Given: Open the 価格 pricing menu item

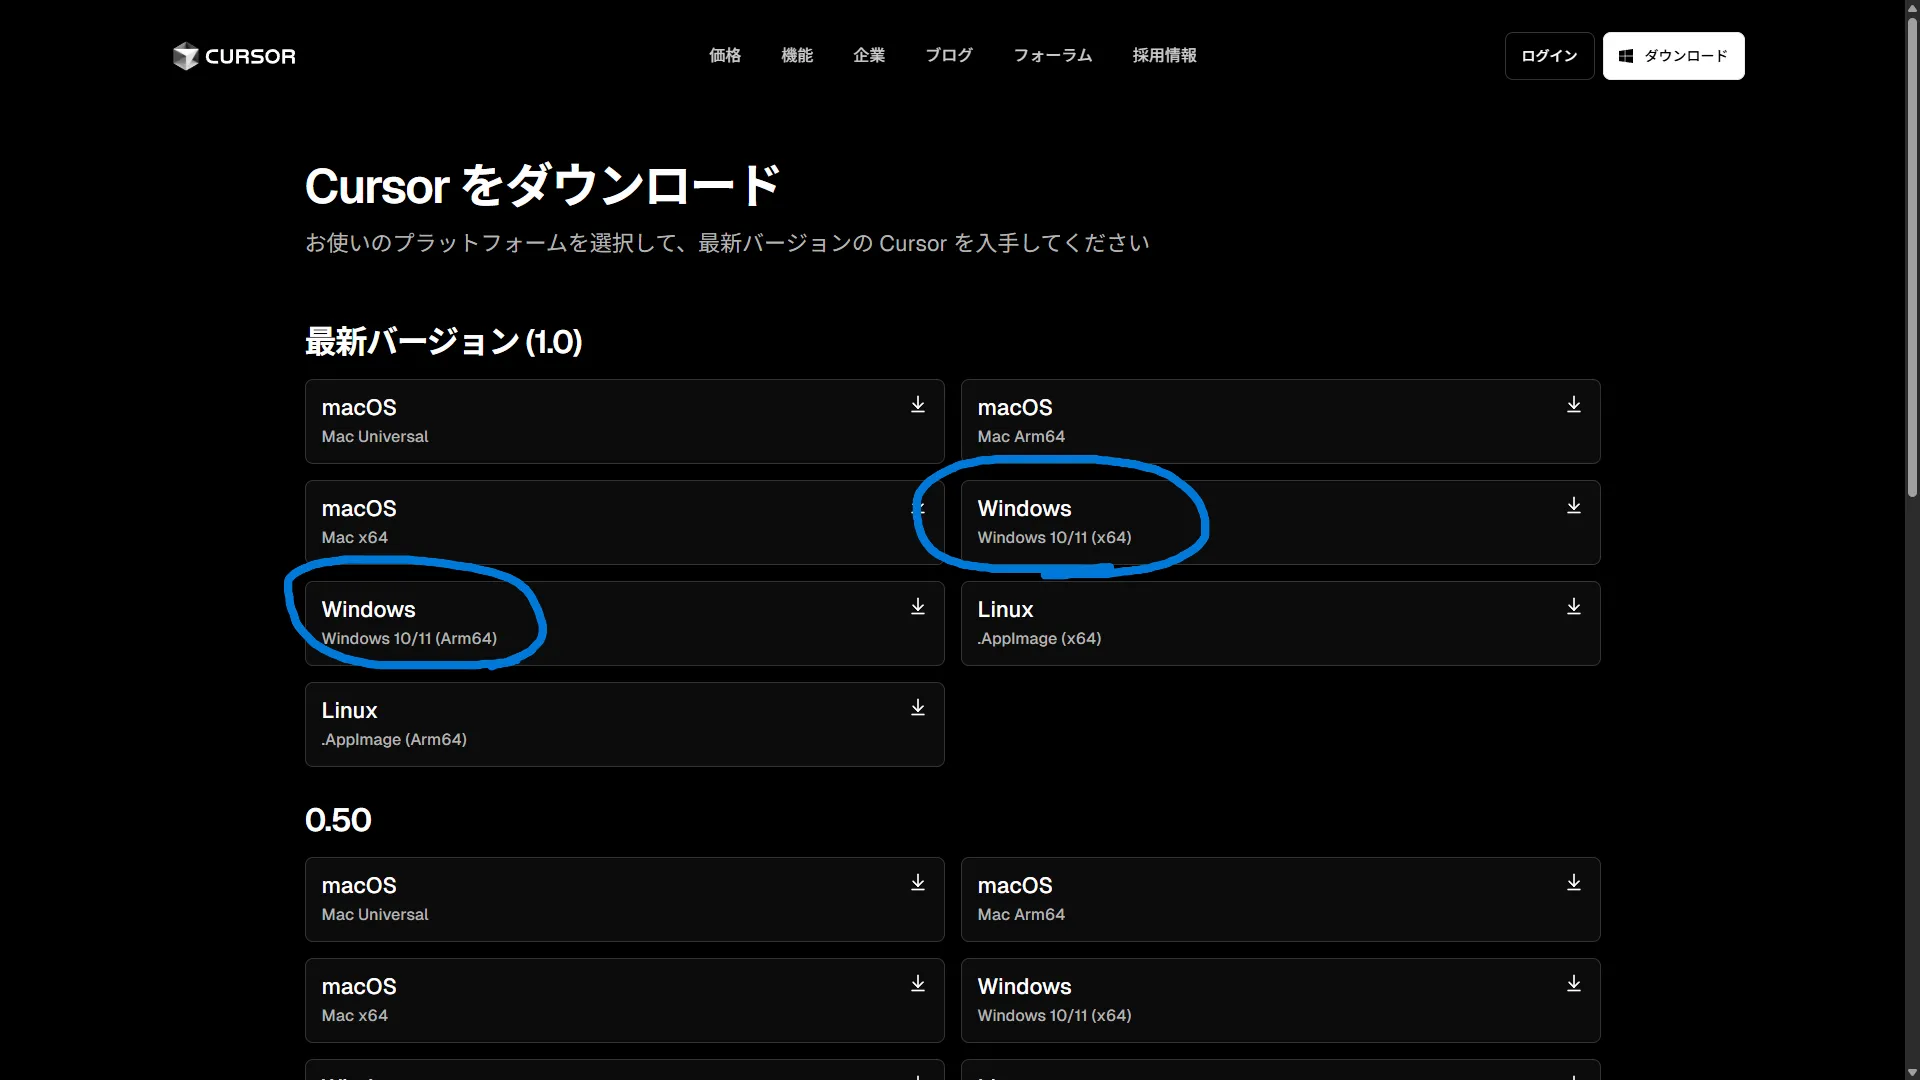Looking at the screenshot, I should [724, 56].
